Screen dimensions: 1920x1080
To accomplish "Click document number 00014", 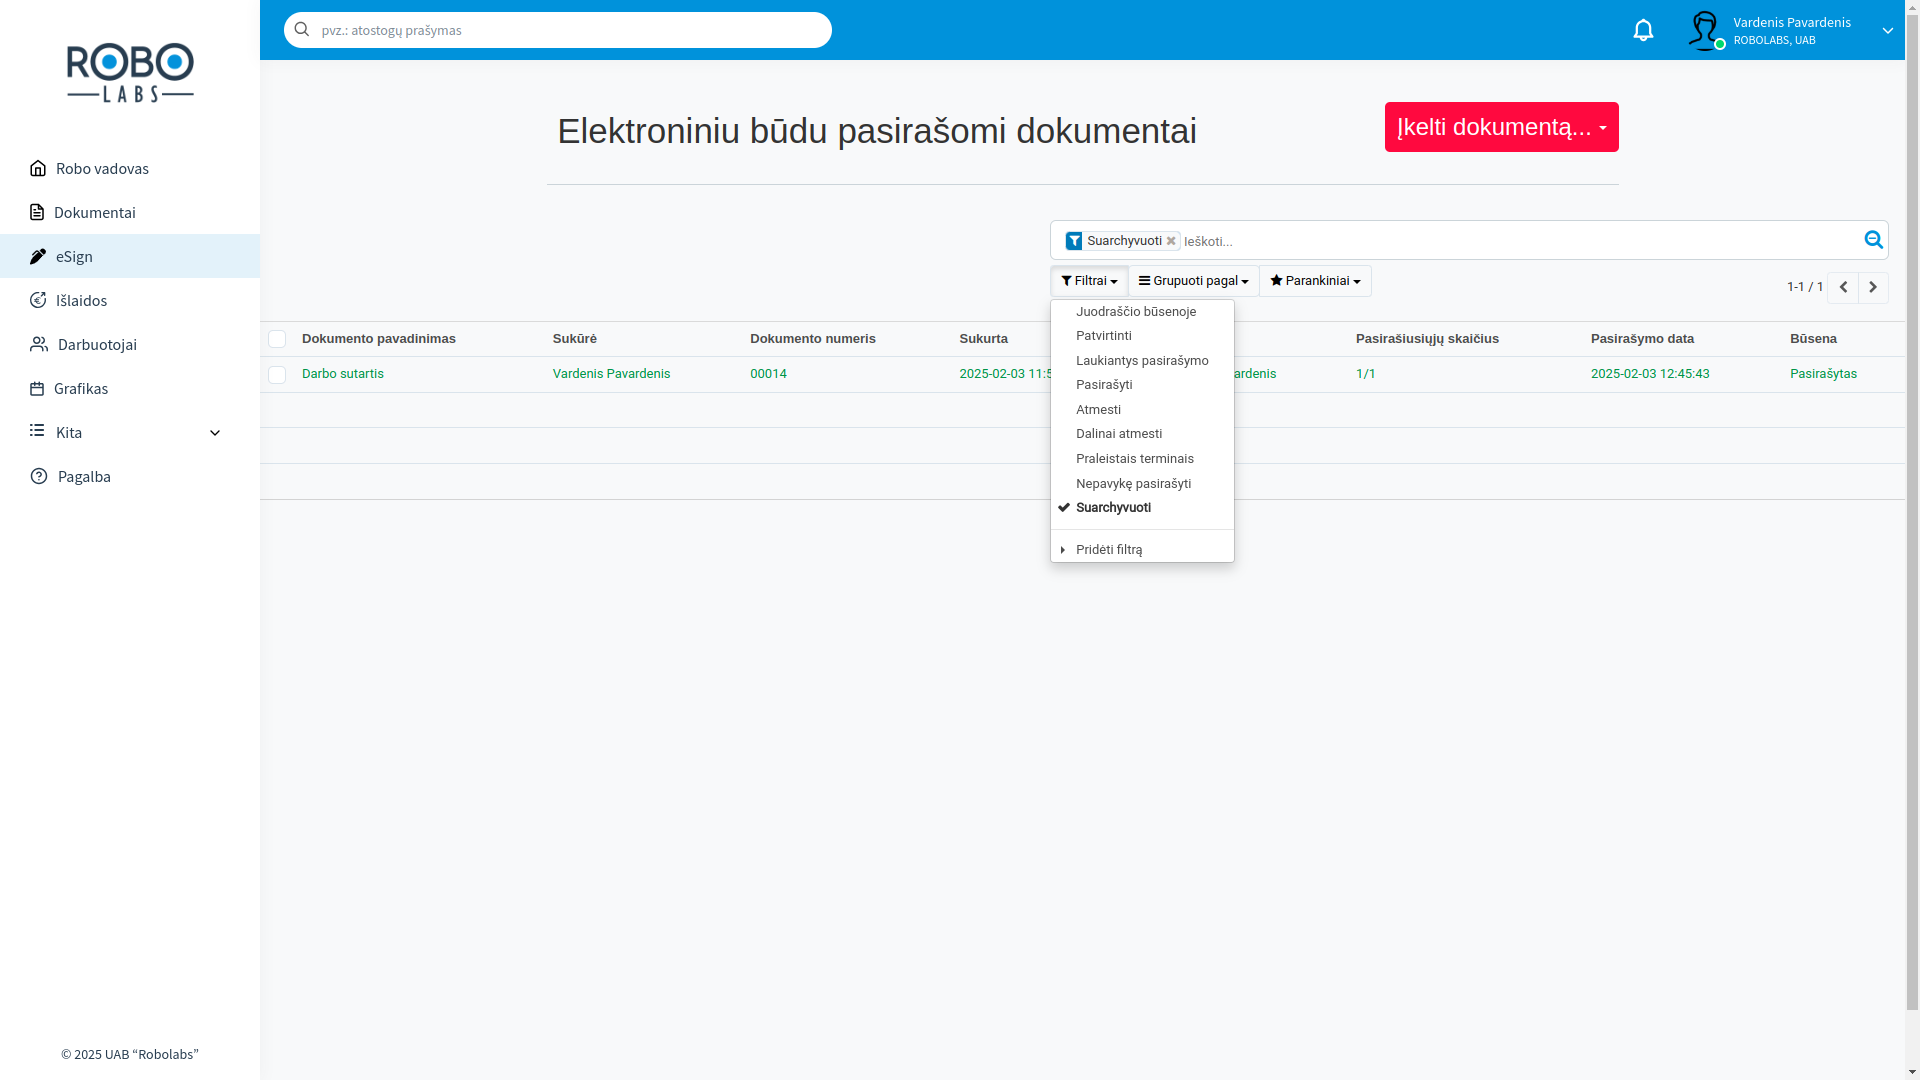I will 768,374.
